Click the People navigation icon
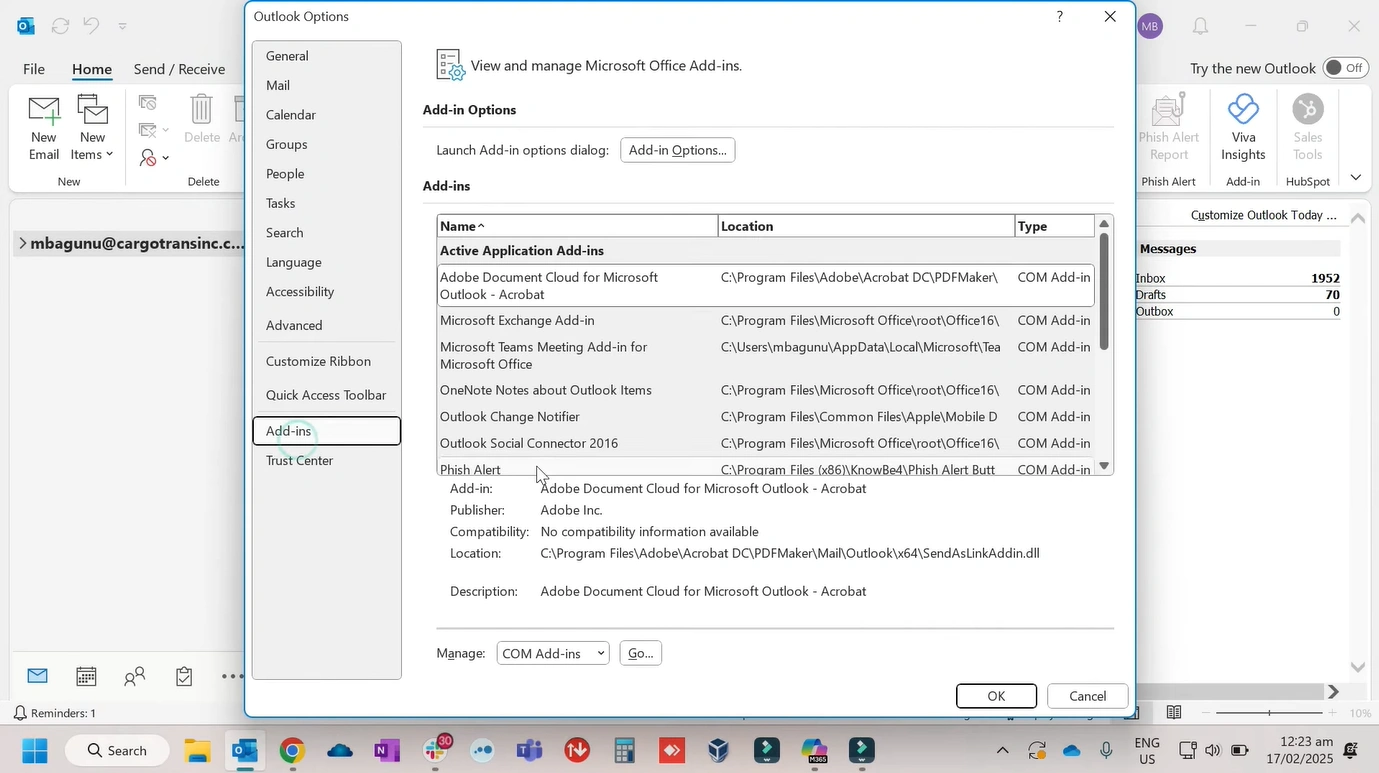 point(133,678)
